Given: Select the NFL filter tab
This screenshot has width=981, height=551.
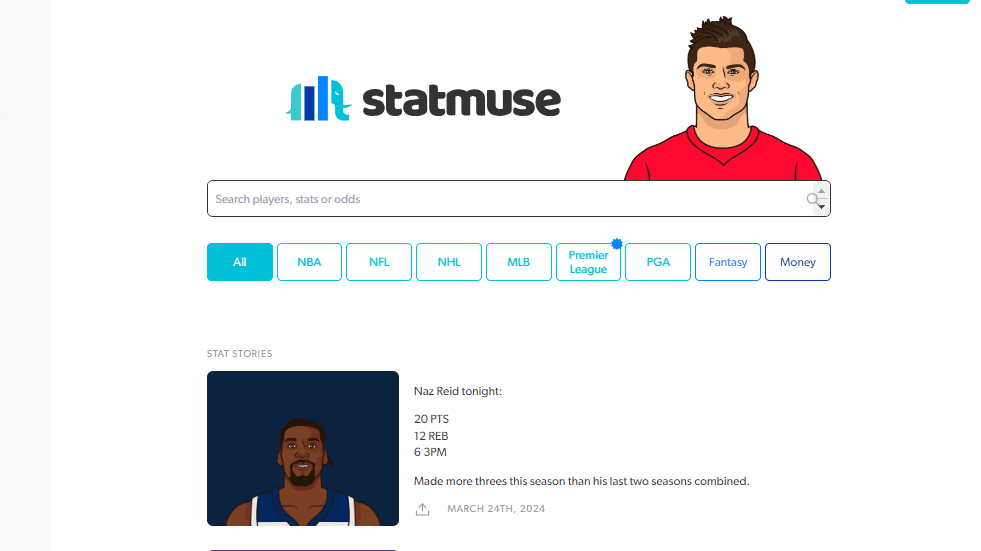Looking at the screenshot, I should point(379,262).
